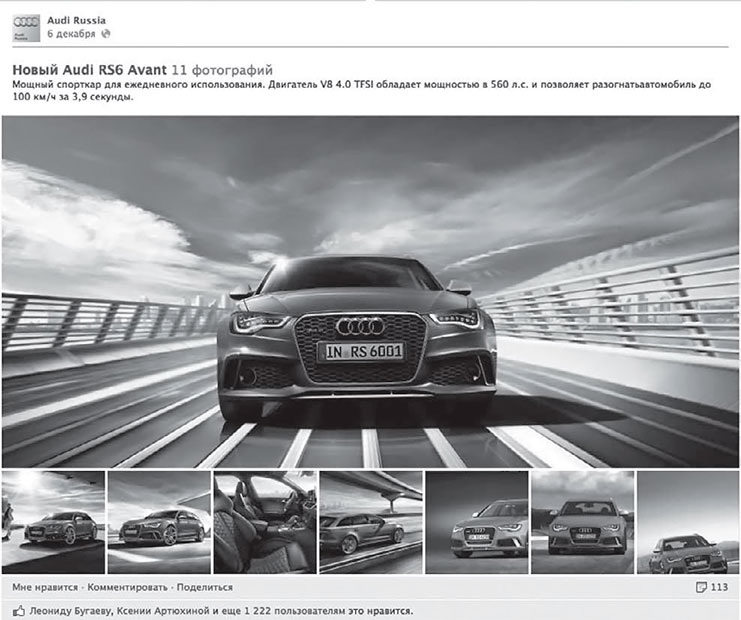The image size is (741, 620).
Task: Click the Audi Russia profile avatar
Action: 26,27
